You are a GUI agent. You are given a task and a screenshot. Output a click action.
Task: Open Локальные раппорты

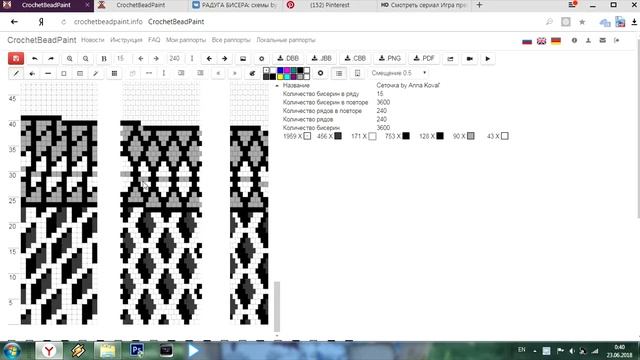(286, 40)
